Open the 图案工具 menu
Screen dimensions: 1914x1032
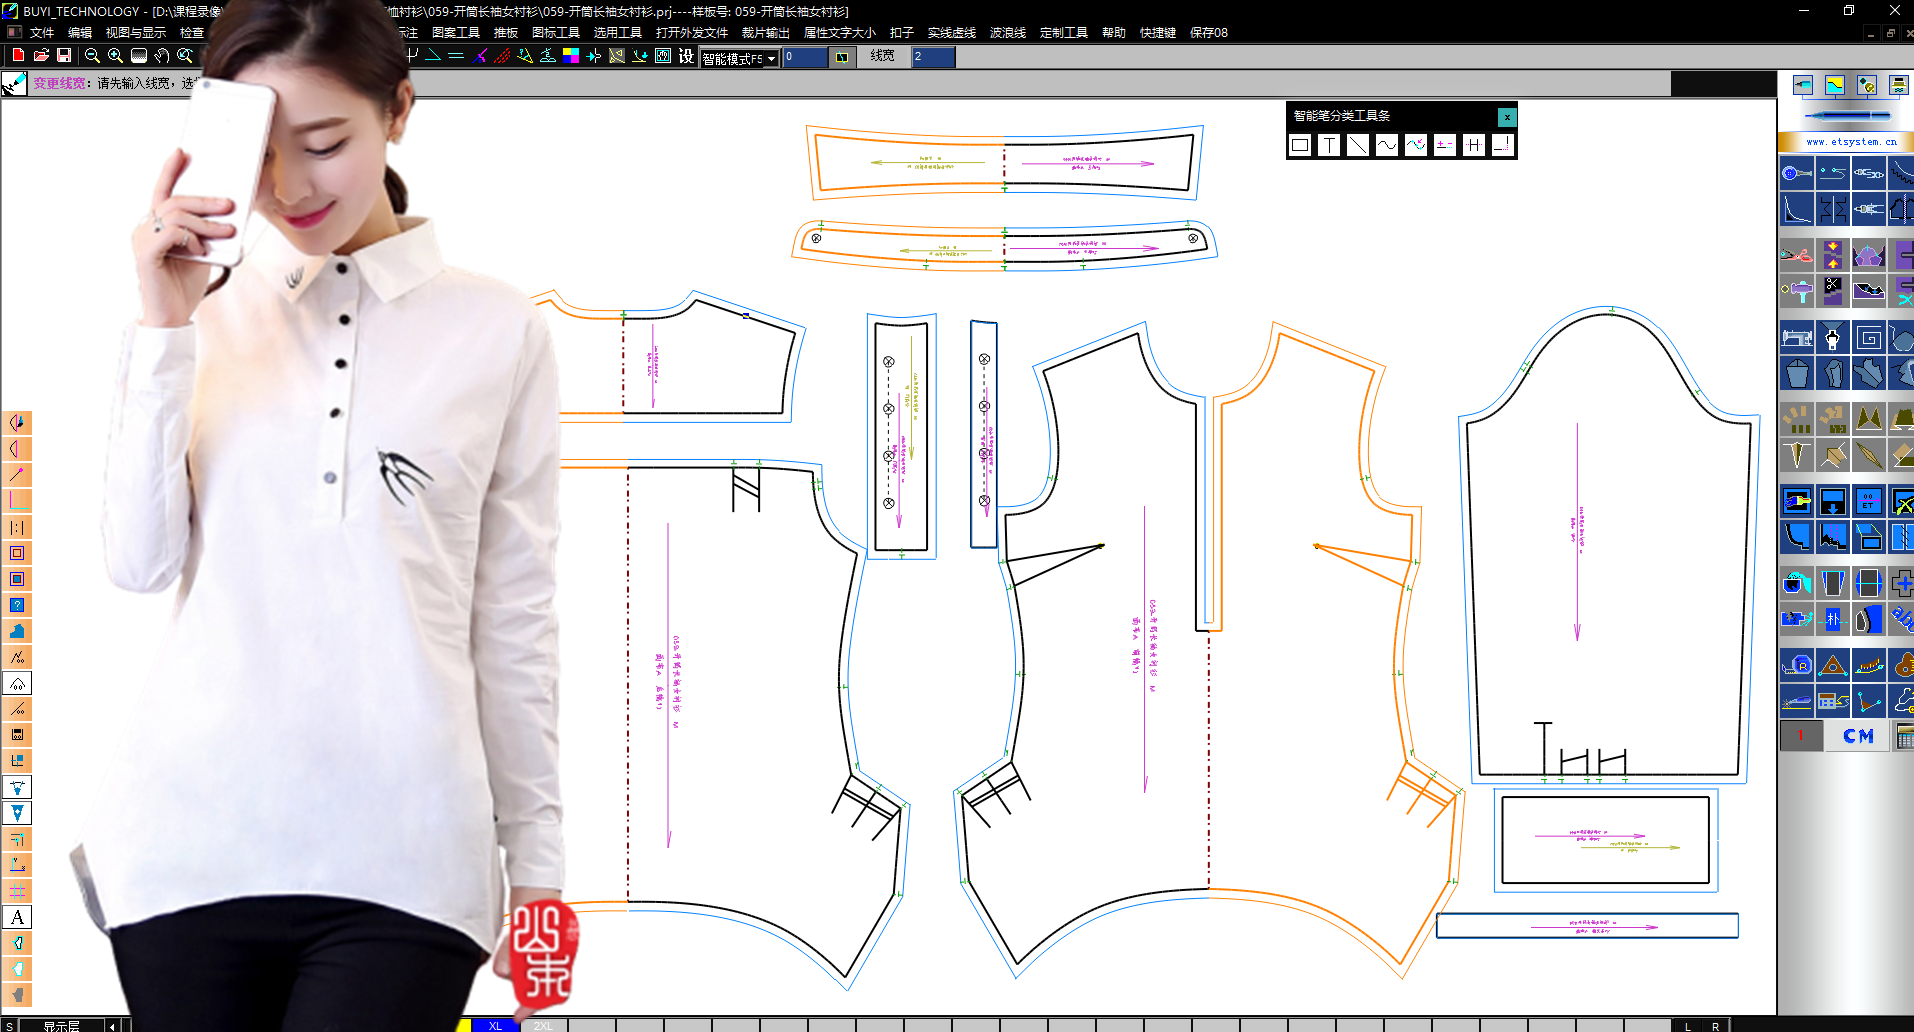pyautogui.click(x=456, y=32)
